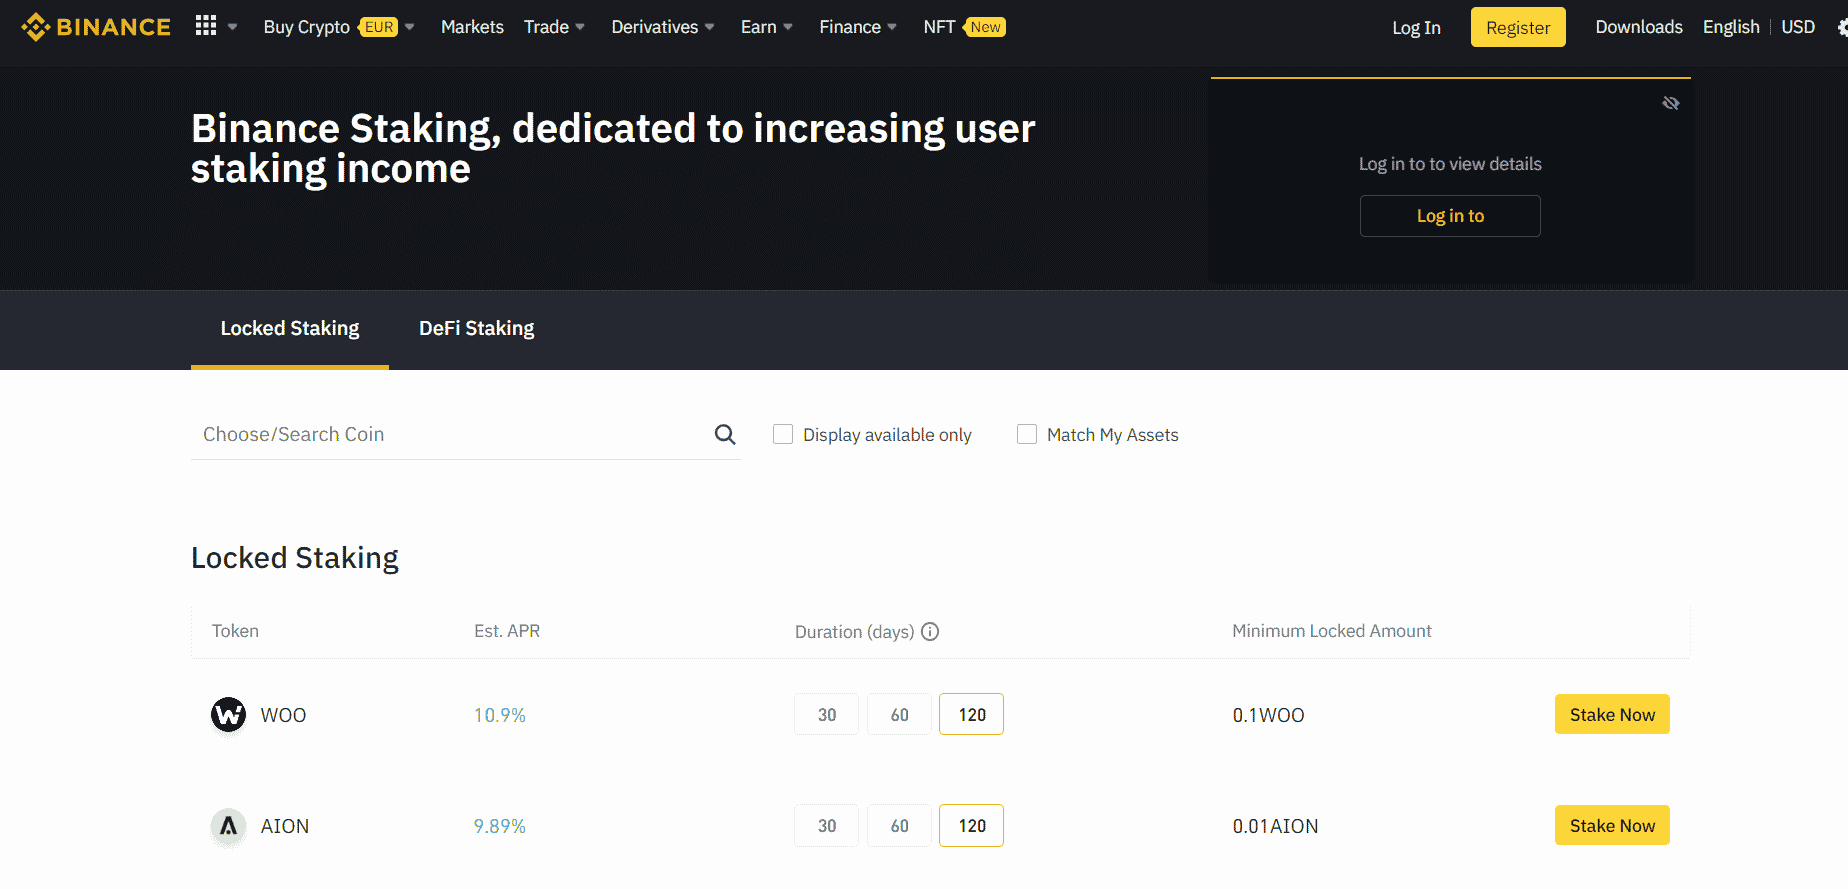Click the Est. APR column header
The height and width of the screenshot is (889, 1848).
(x=507, y=631)
